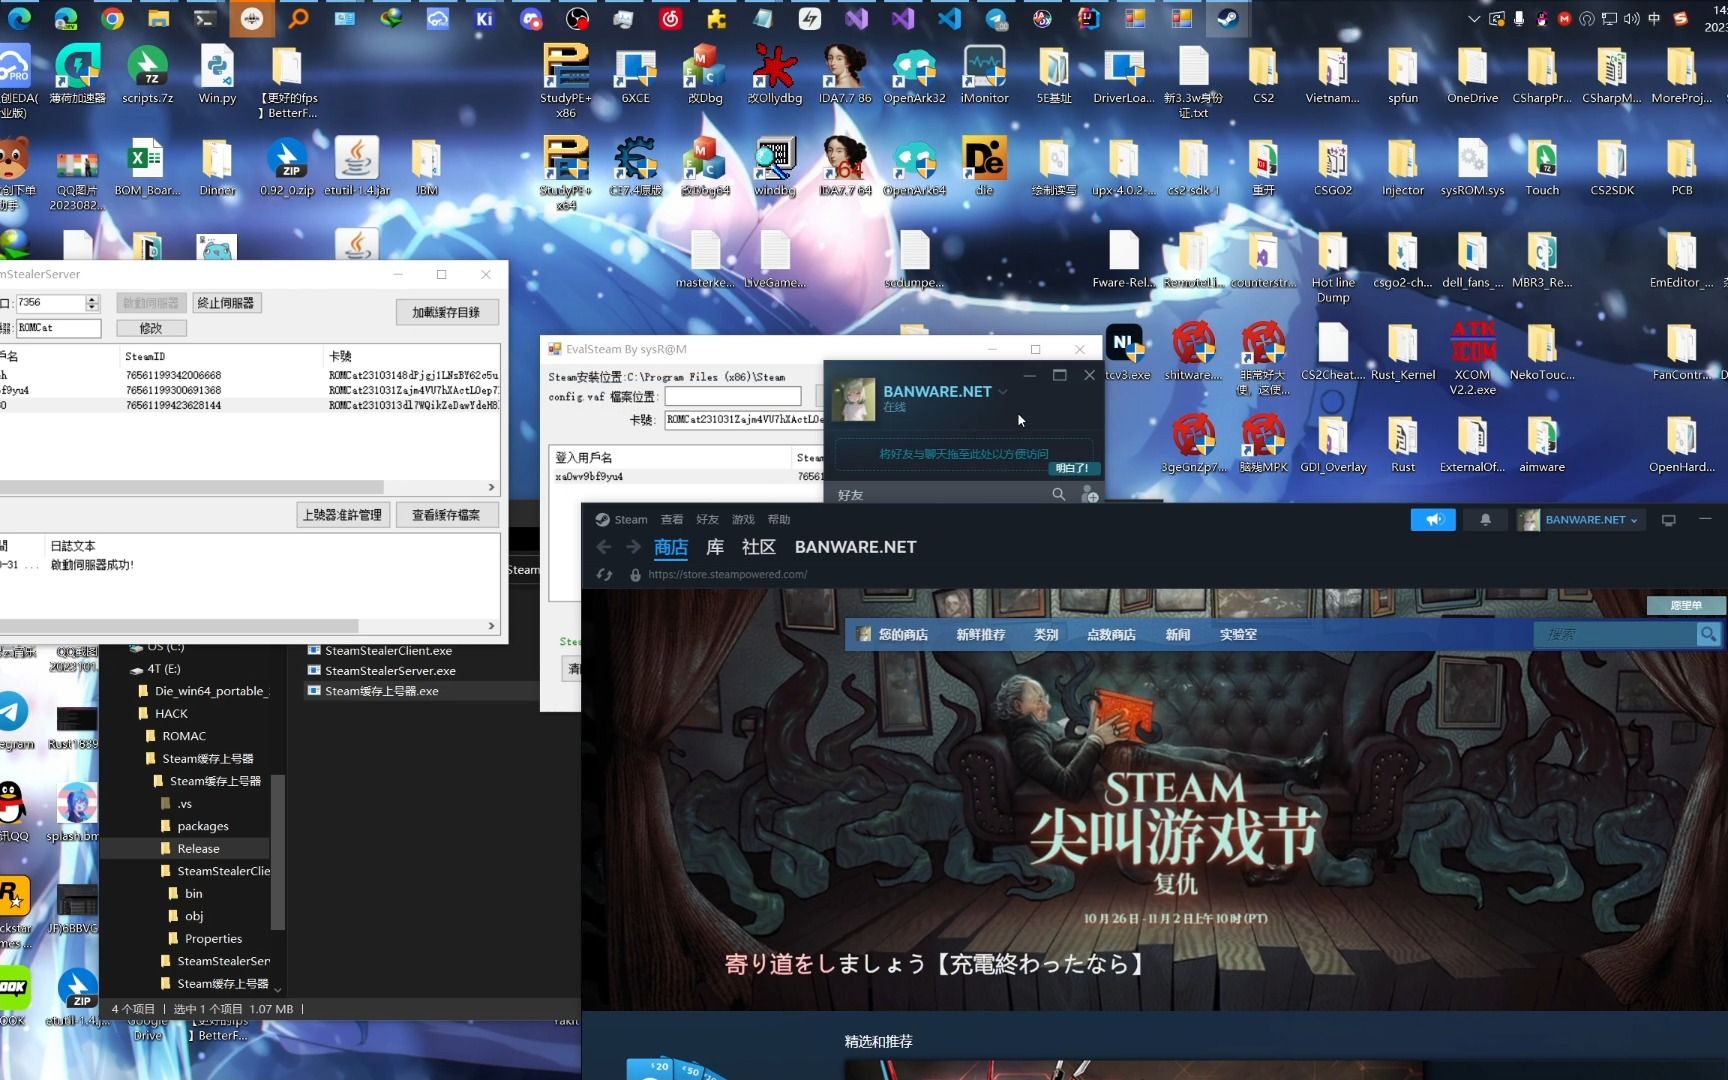Select the scripts.7z desktop file
The height and width of the screenshot is (1080, 1728).
click(148, 73)
